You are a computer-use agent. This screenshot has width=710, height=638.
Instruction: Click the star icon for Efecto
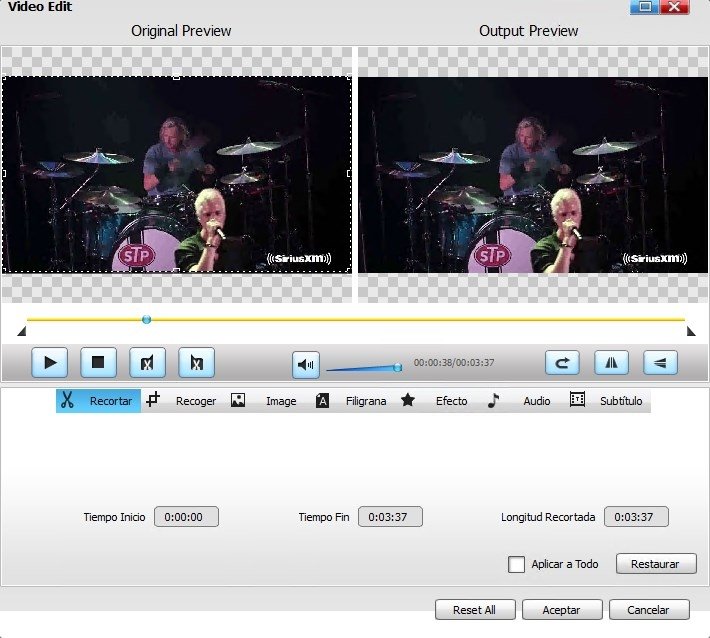point(408,399)
